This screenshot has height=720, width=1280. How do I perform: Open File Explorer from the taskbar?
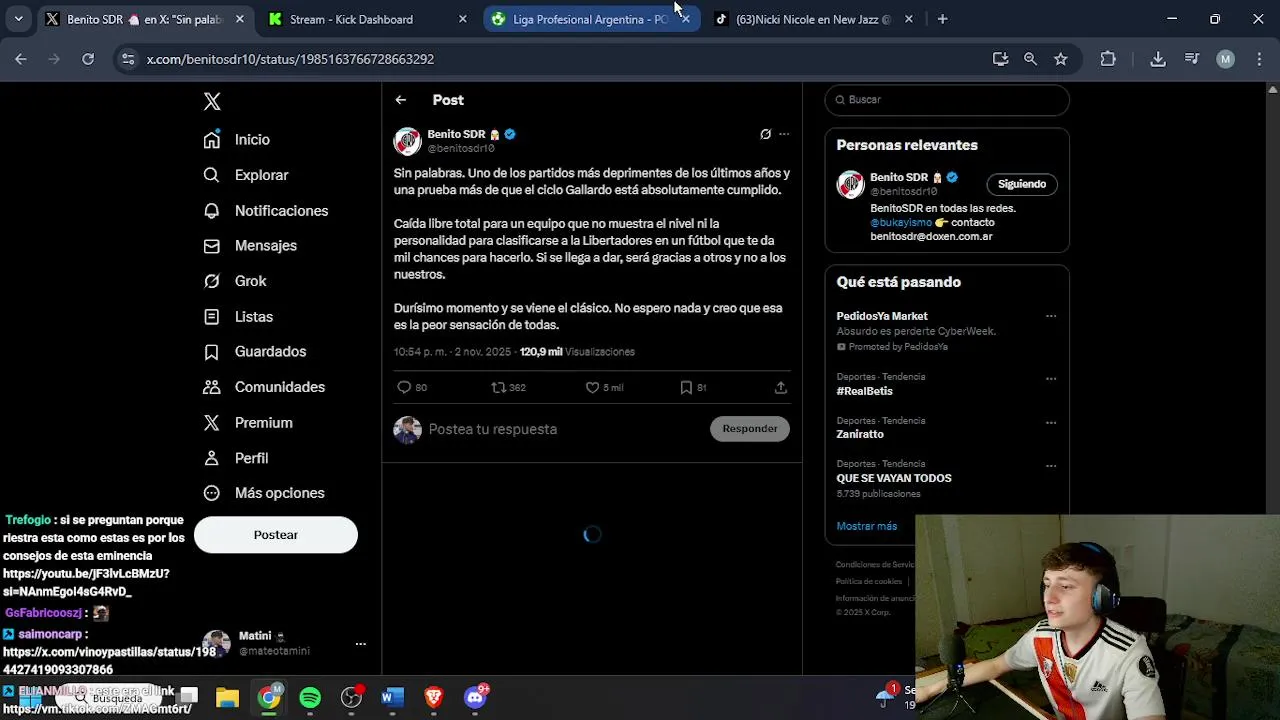tap(227, 697)
